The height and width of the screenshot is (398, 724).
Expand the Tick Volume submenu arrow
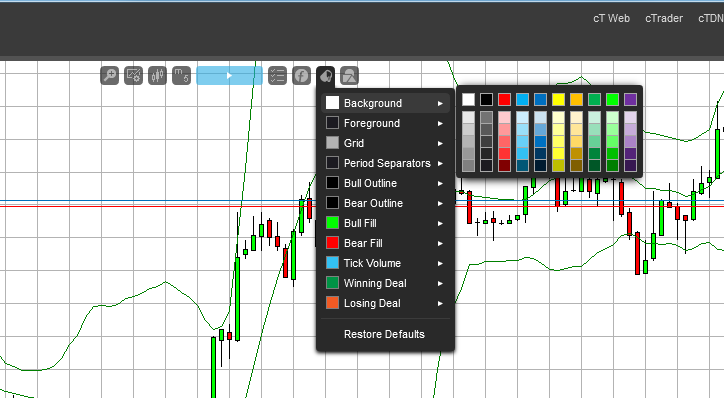tap(440, 263)
